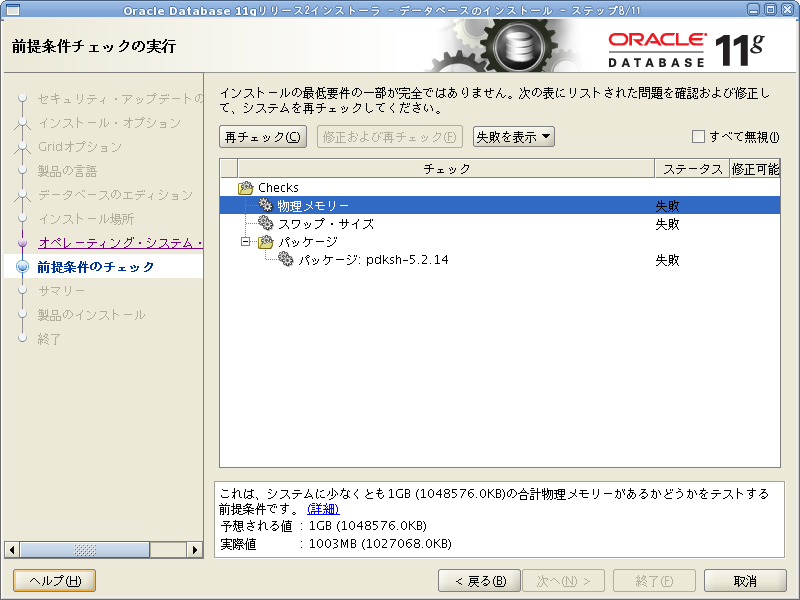Screen dimensions: 800x600
Task: Click the sidebar scroll left arrow
Action: pos(12,549)
